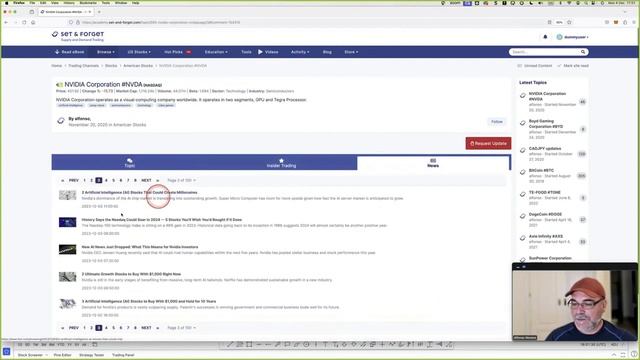Open the Set & Forget site logo
The height and width of the screenshot is (360, 640).
pyautogui.click(x=78, y=36)
